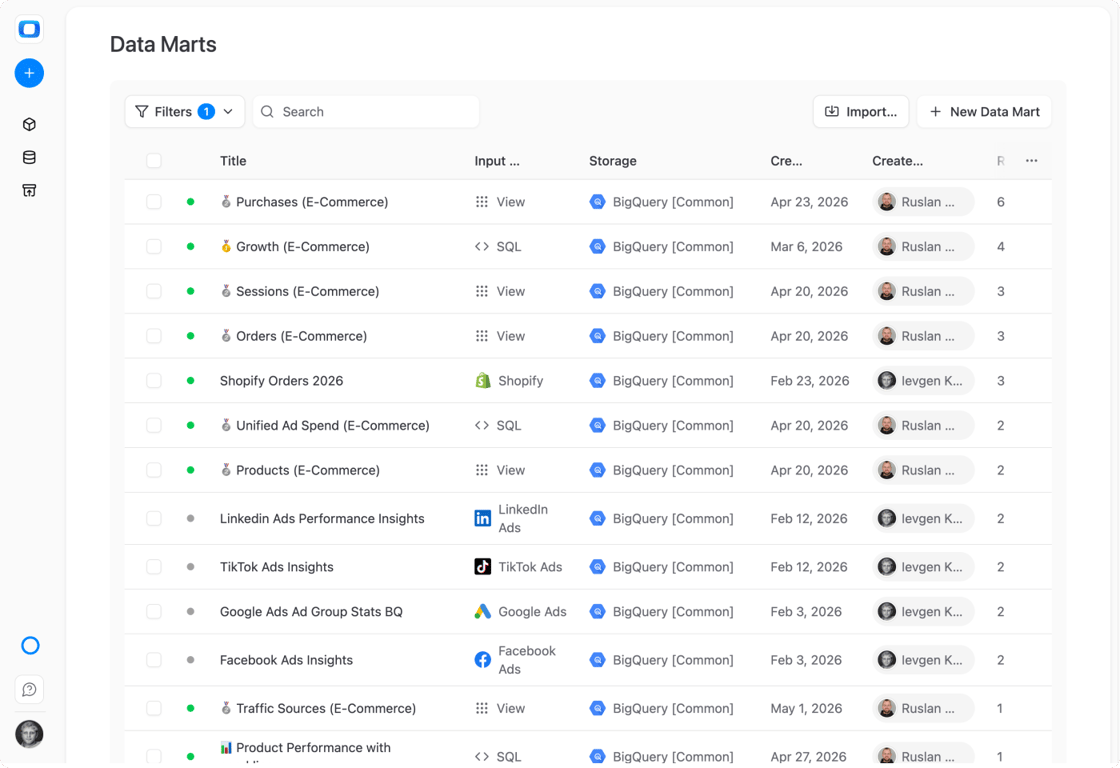
Task: Sort by the Cre... date column header
Action: tap(786, 161)
